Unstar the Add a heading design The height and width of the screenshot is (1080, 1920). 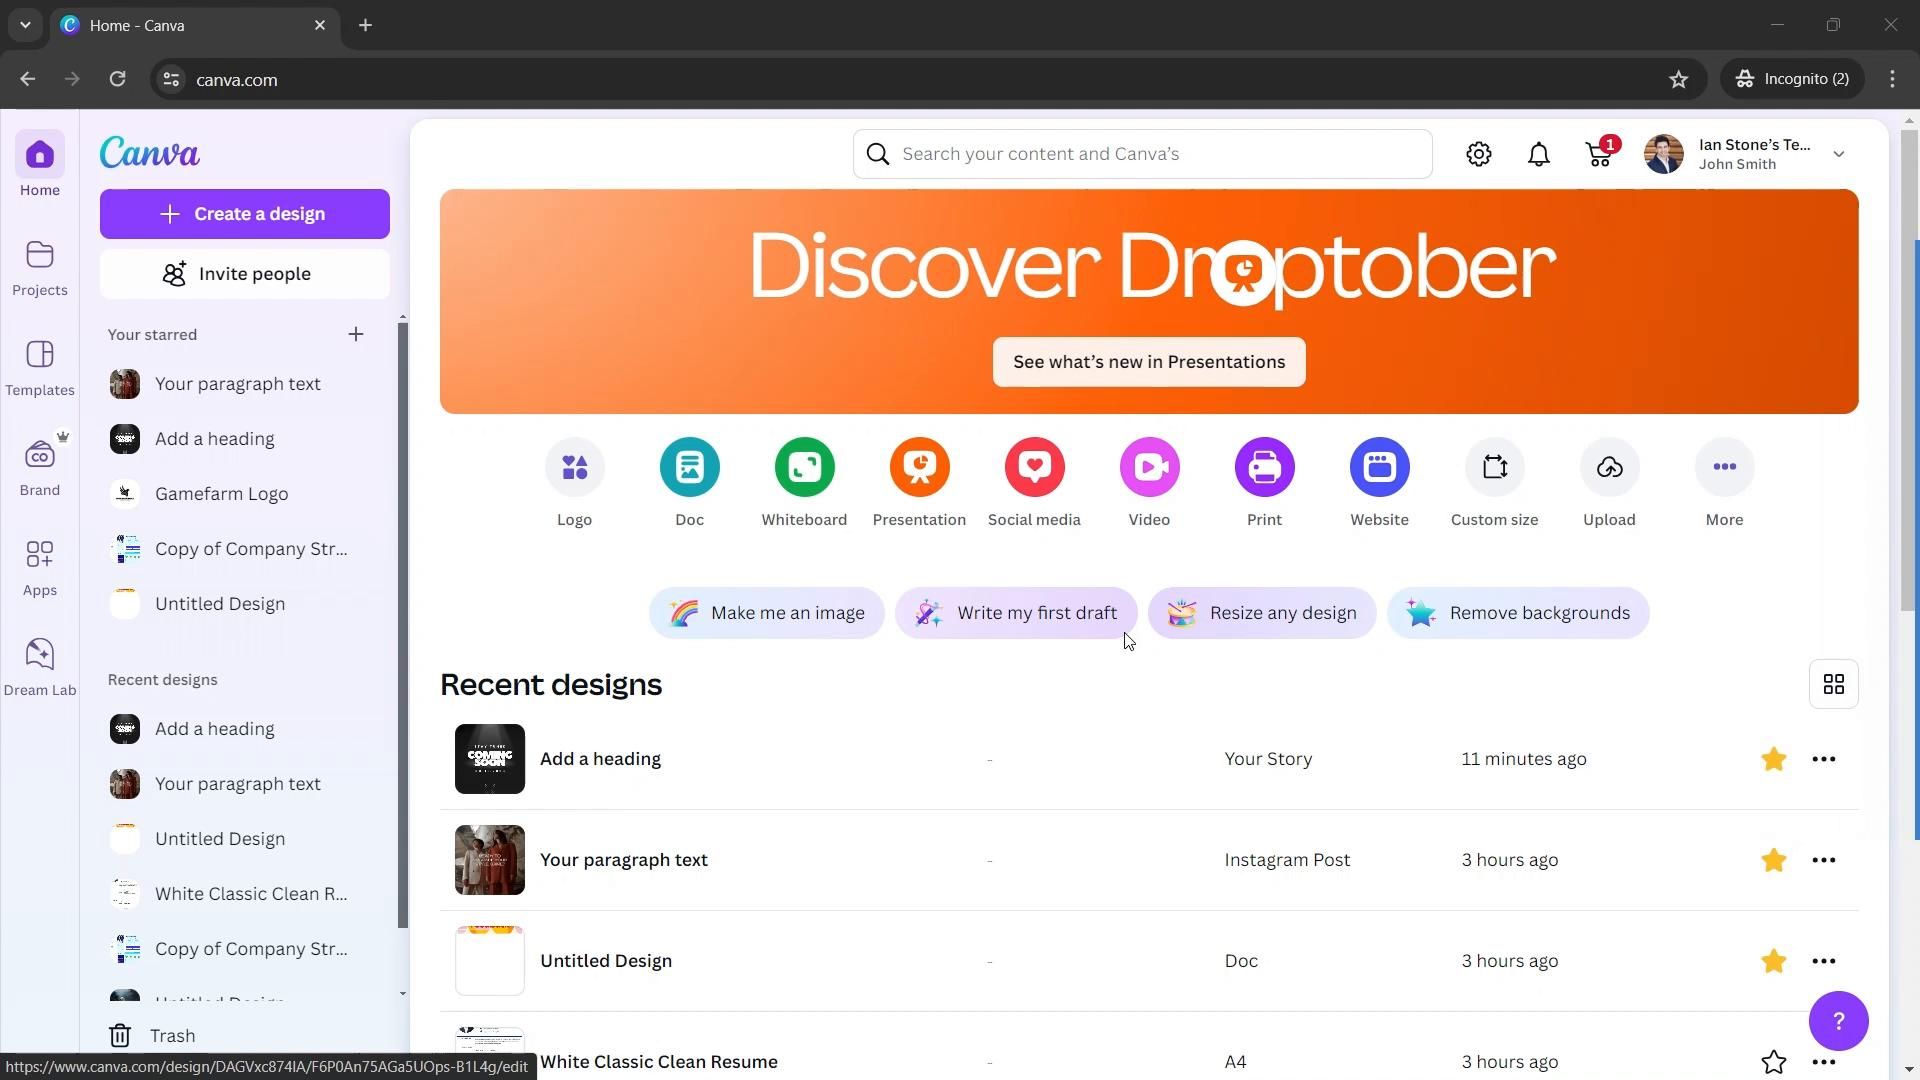[1773, 759]
